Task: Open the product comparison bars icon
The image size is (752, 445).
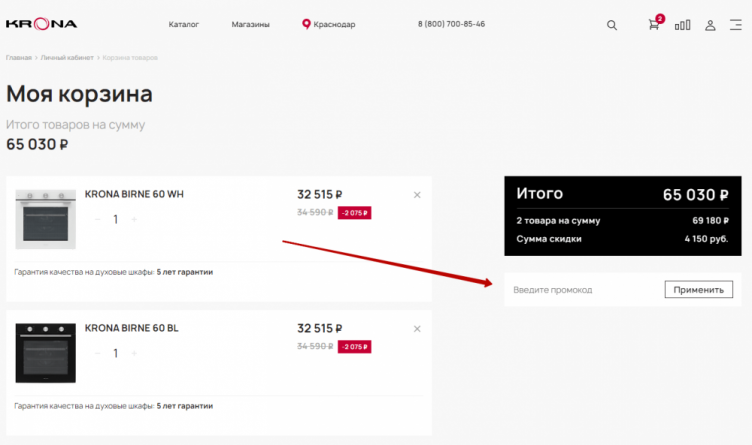Action: (682, 25)
